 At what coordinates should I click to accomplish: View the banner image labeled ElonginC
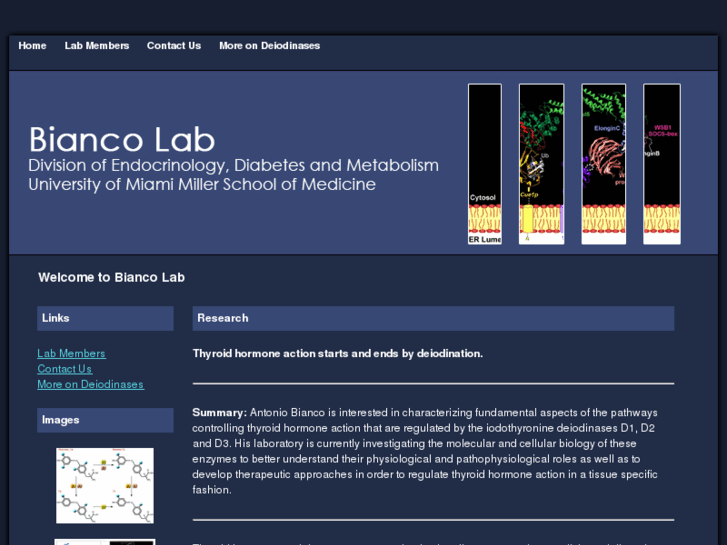[604, 164]
